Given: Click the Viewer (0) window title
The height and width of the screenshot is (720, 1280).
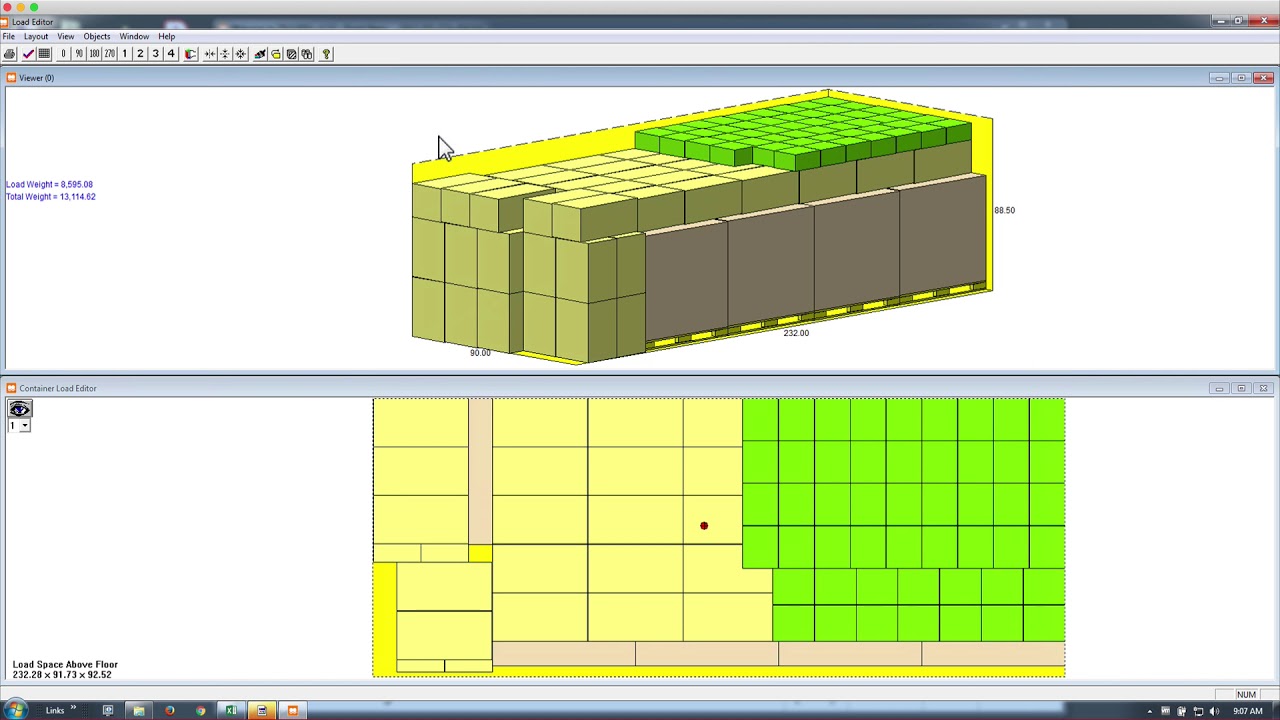Looking at the screenshot, I should pyautogui.click(x=36, y=78).
